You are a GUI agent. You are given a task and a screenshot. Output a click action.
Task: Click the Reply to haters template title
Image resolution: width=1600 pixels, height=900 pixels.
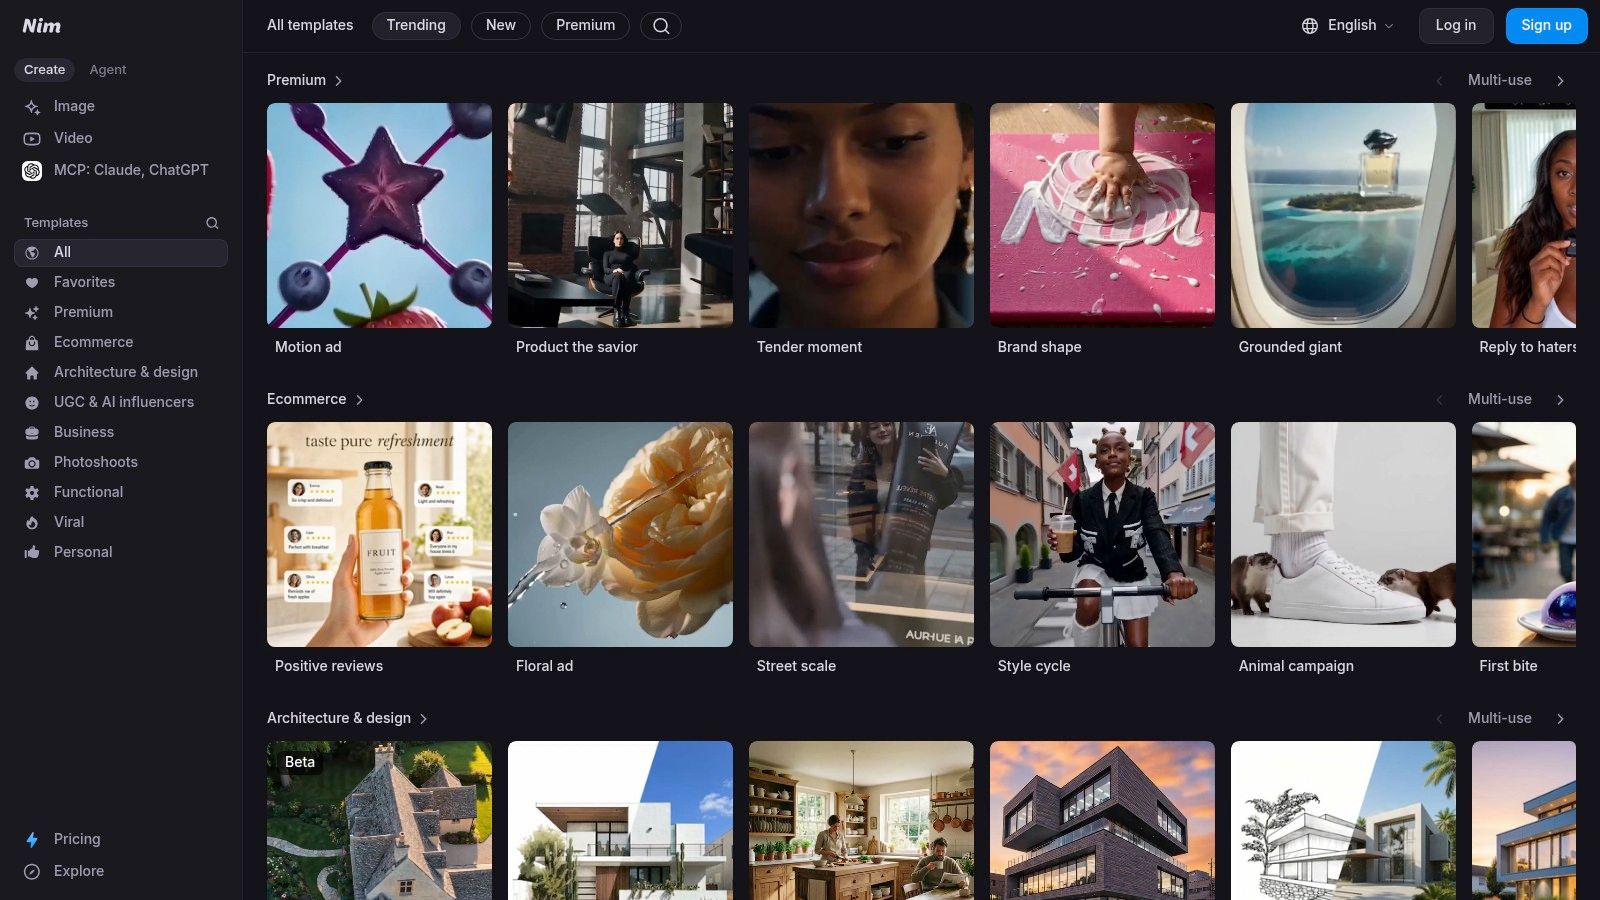tap(1527, 347)
